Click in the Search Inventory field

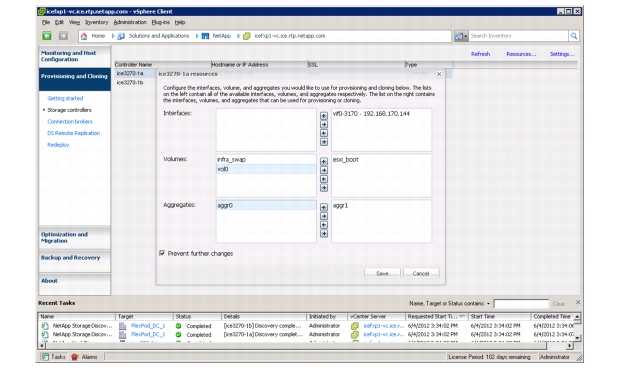click(x=518, y=36)
